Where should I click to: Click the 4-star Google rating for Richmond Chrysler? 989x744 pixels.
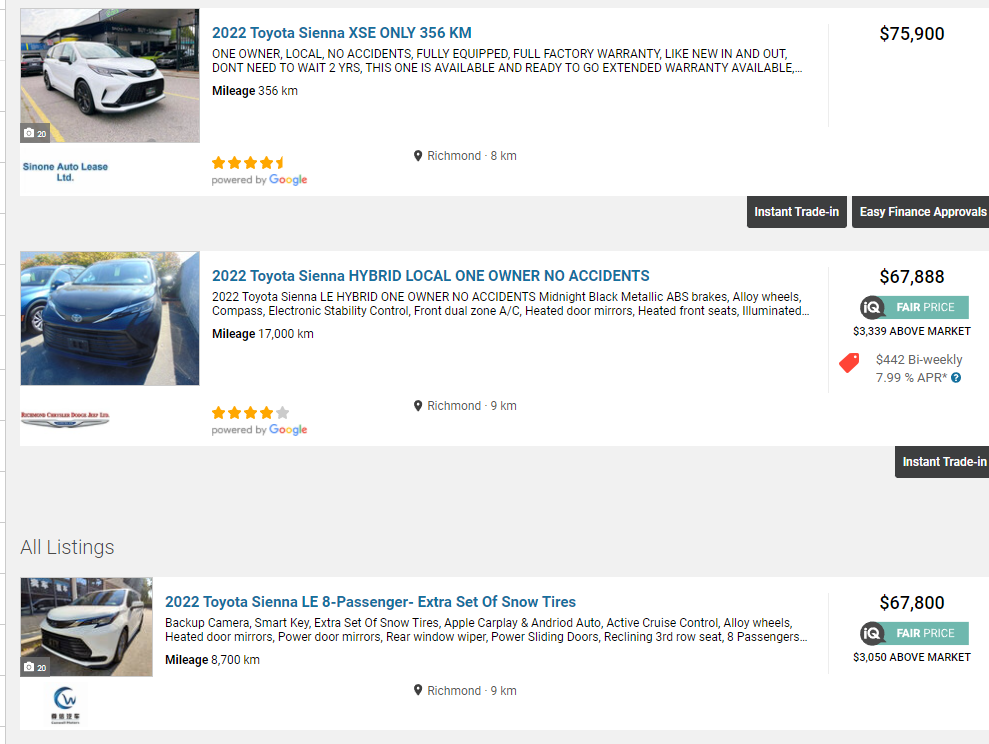tap(250, 412)
